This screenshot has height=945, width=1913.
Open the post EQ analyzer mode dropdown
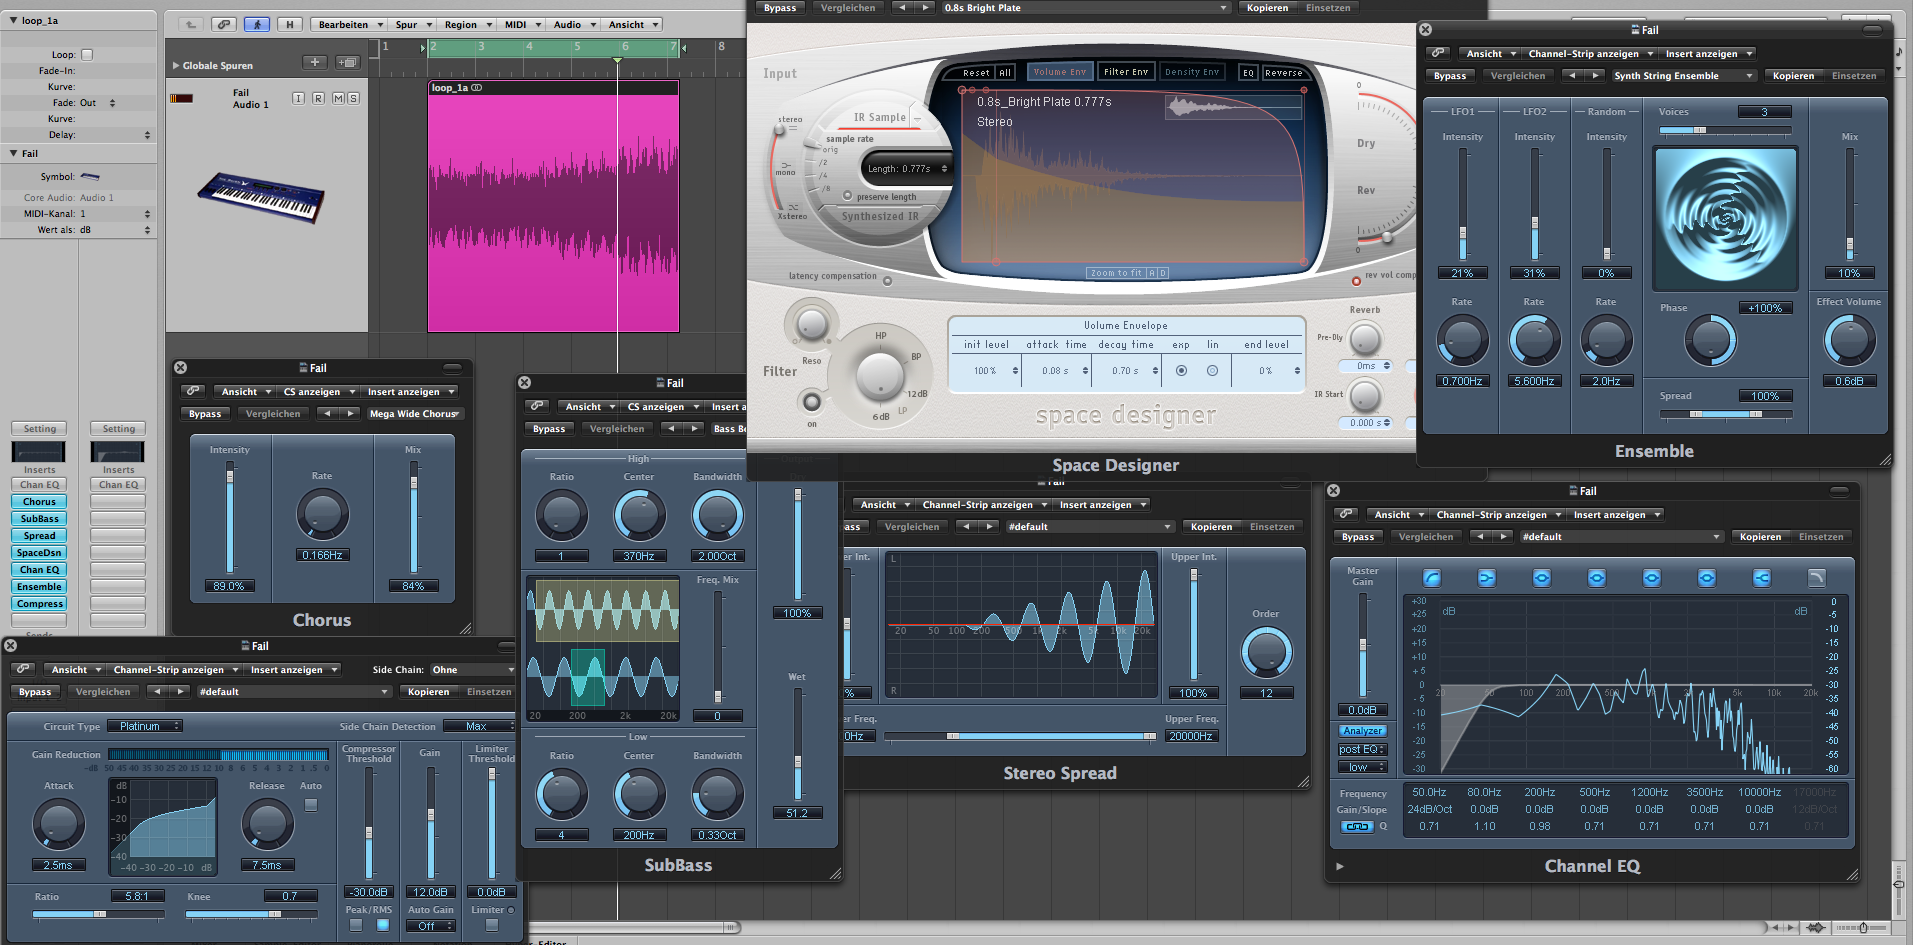point(1362,749)
